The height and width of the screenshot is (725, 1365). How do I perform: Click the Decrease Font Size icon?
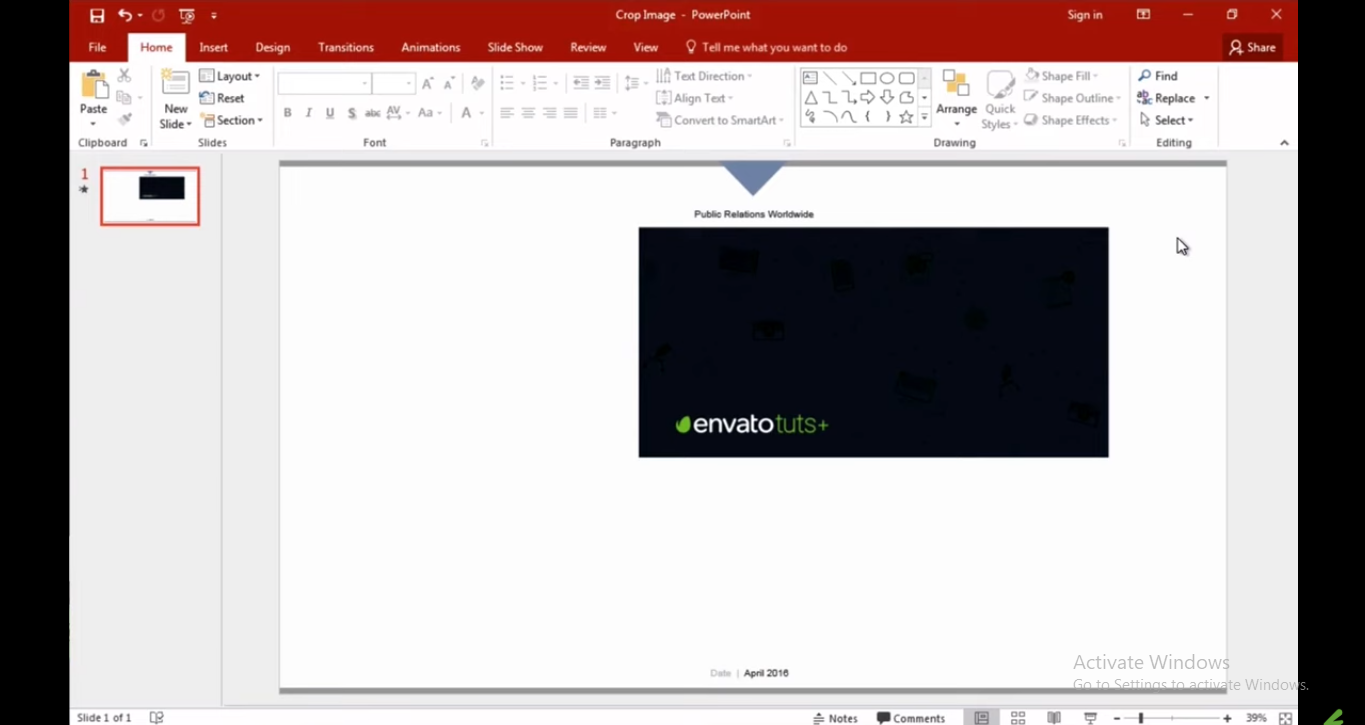pyautogui.click(x=449, y=84)
